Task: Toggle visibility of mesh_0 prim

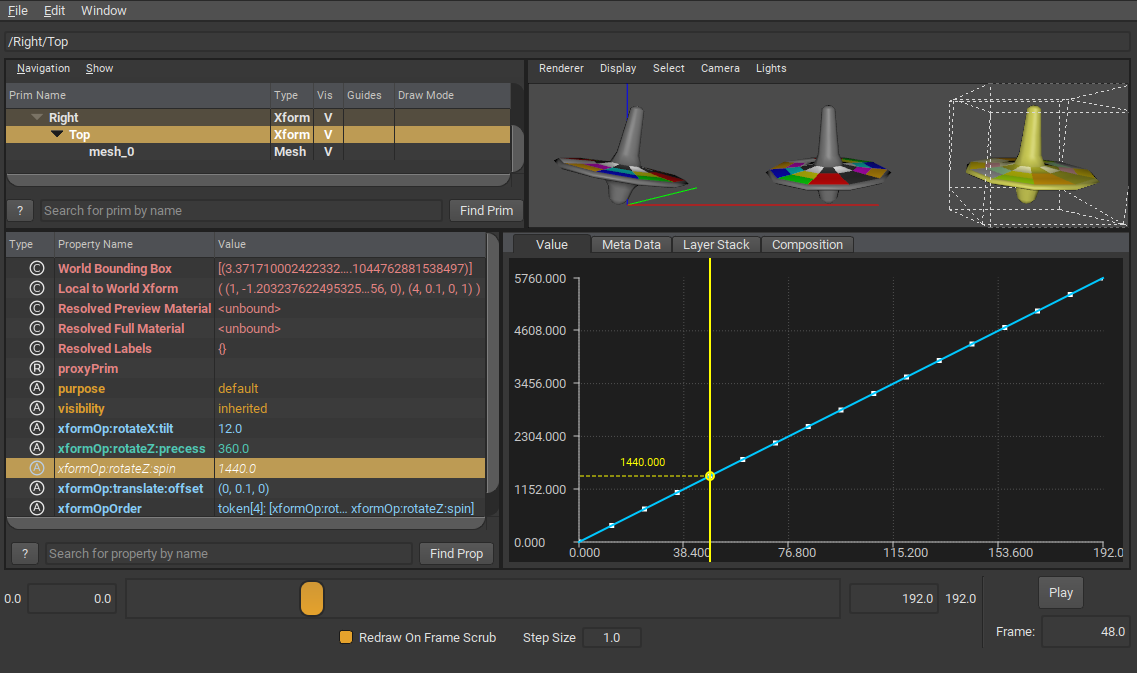Action: pos(327,152)
